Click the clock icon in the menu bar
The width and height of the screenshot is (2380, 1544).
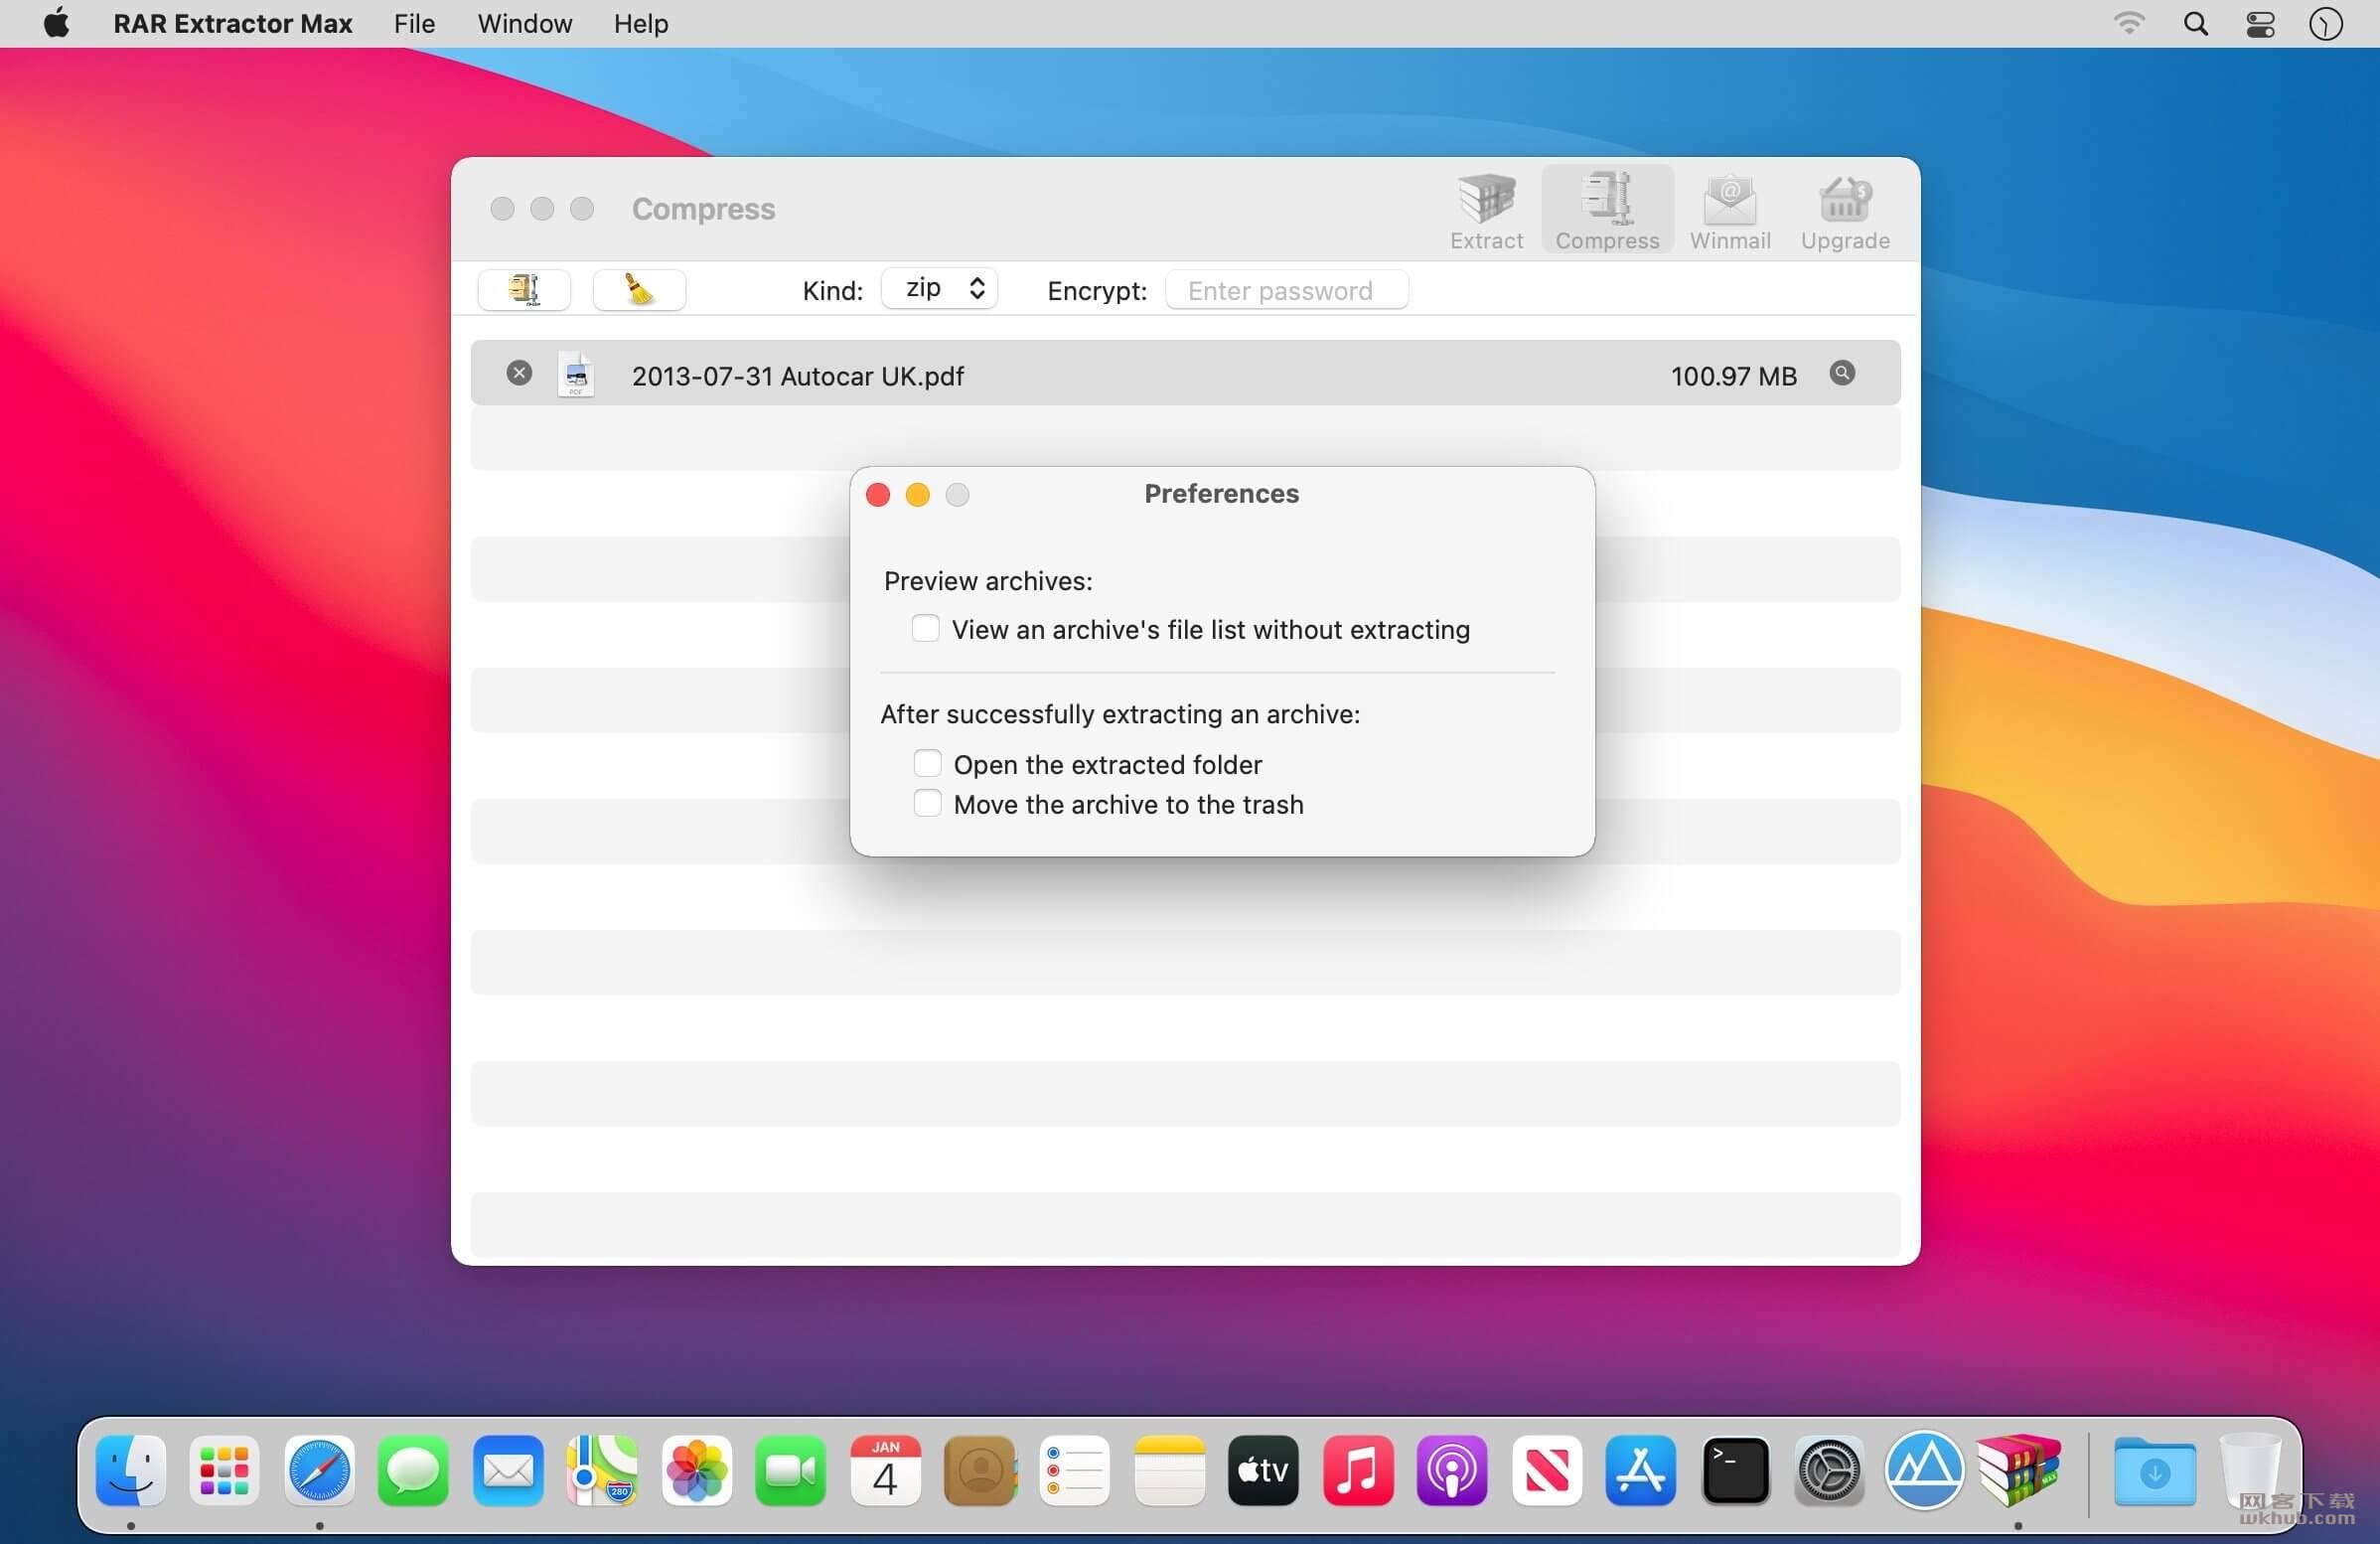click(x=2325, y=23)
